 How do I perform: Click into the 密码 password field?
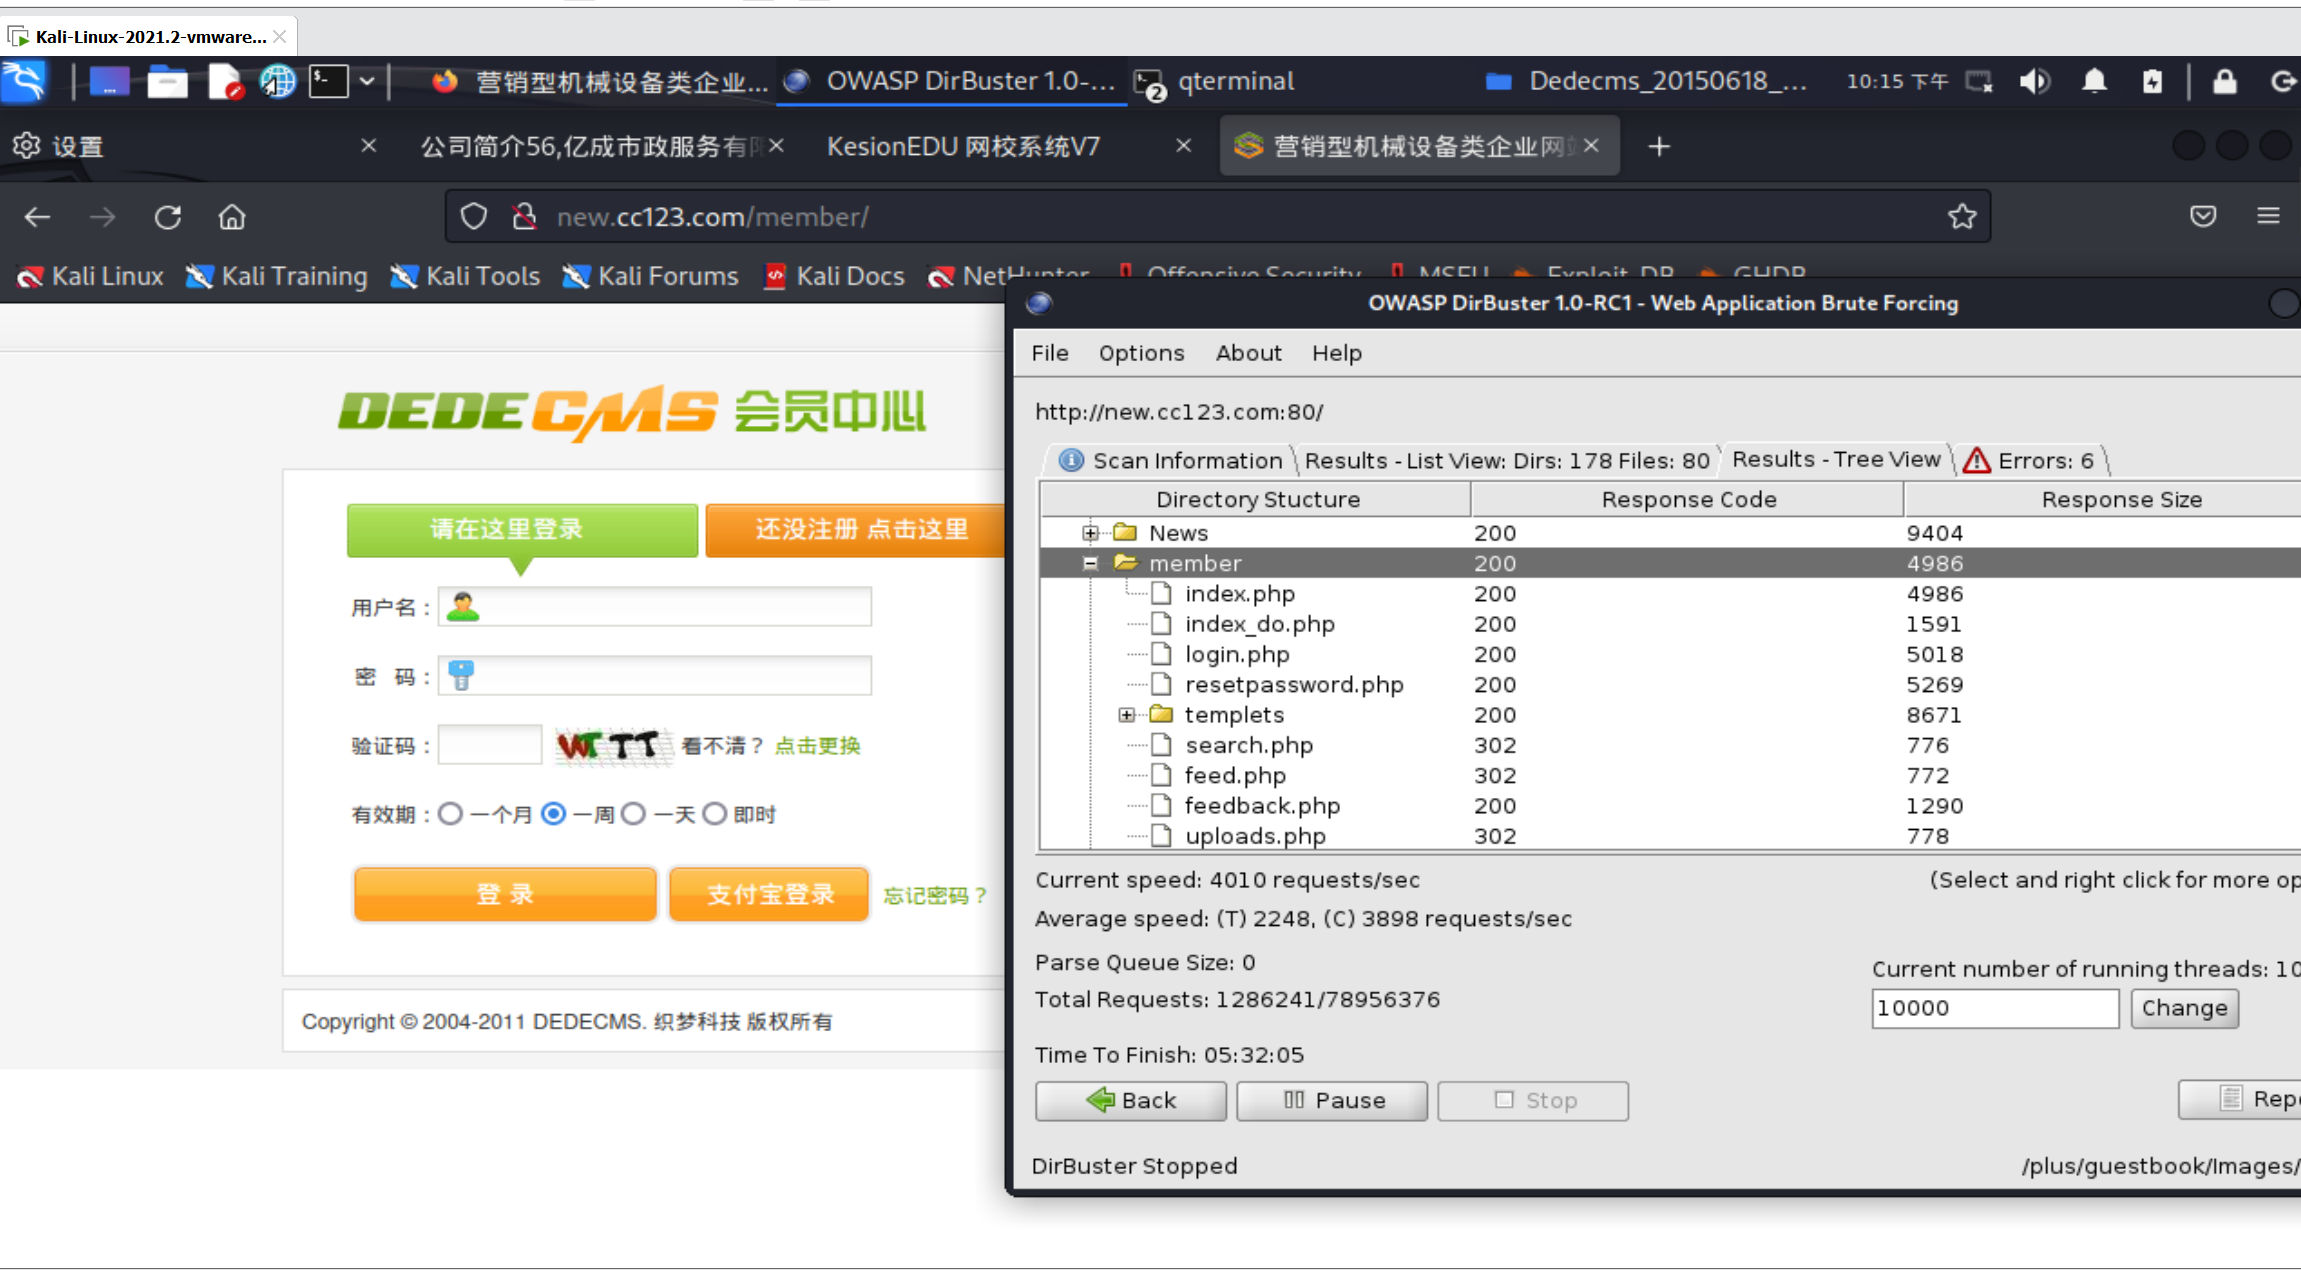[x=655, y=676]
